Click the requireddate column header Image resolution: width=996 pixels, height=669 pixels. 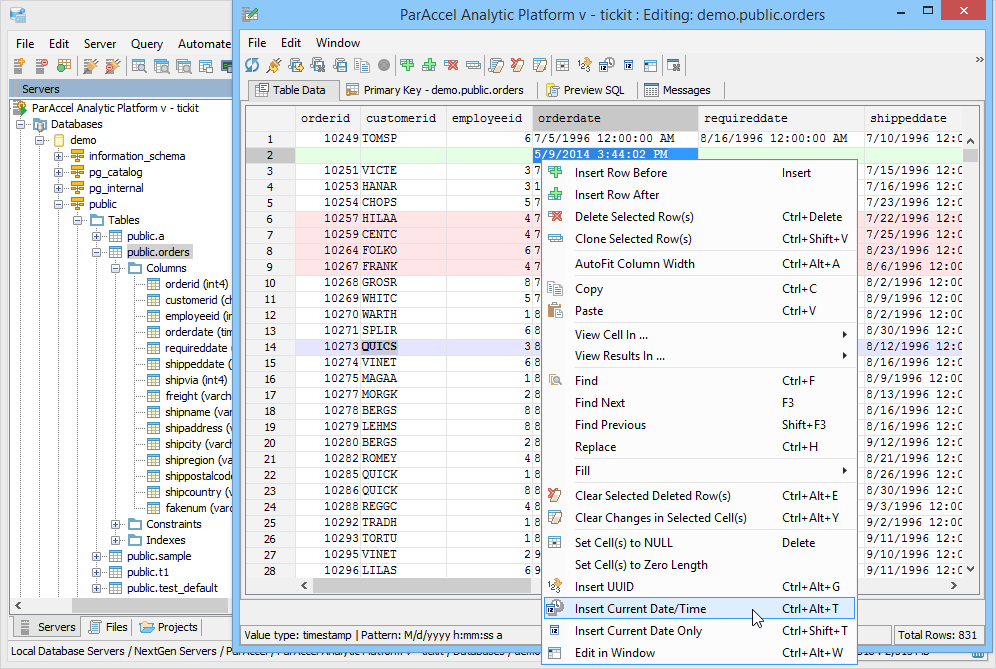click(x=781, y=118)
